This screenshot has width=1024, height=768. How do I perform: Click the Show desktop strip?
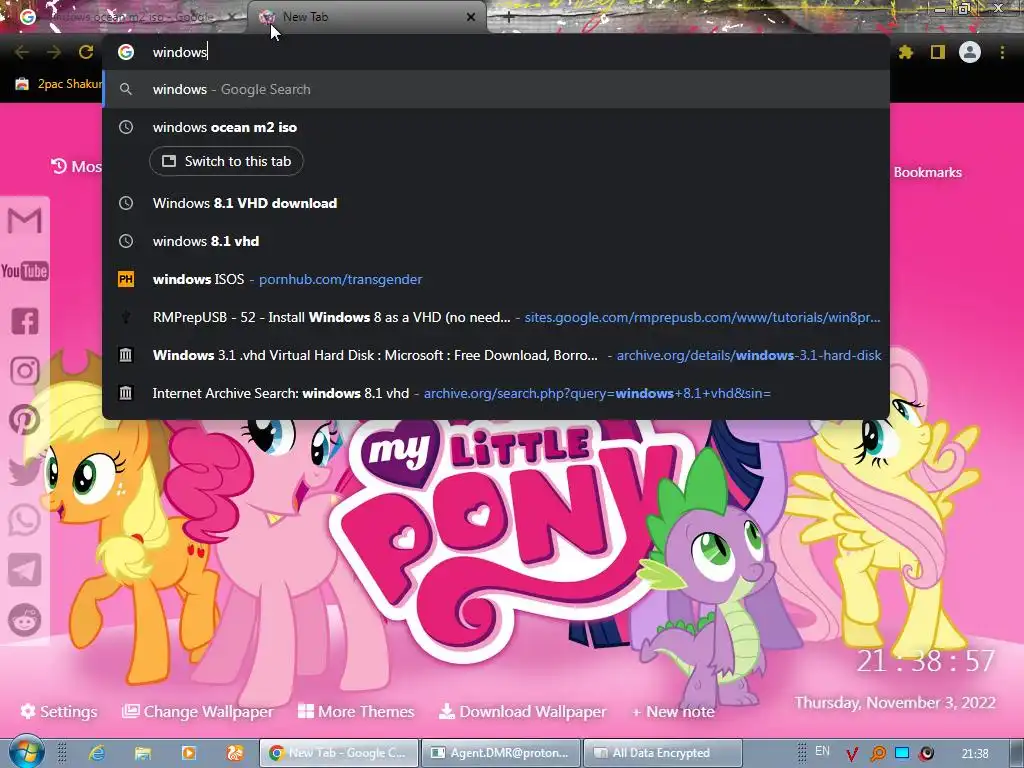click(x=1017, y=753)
